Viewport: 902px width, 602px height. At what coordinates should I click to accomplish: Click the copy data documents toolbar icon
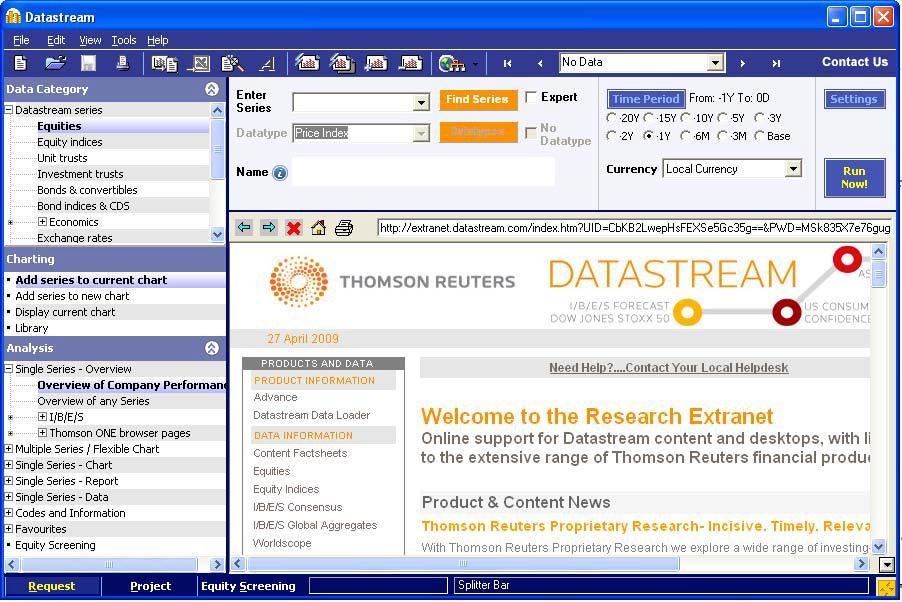(x=164, y=63)
